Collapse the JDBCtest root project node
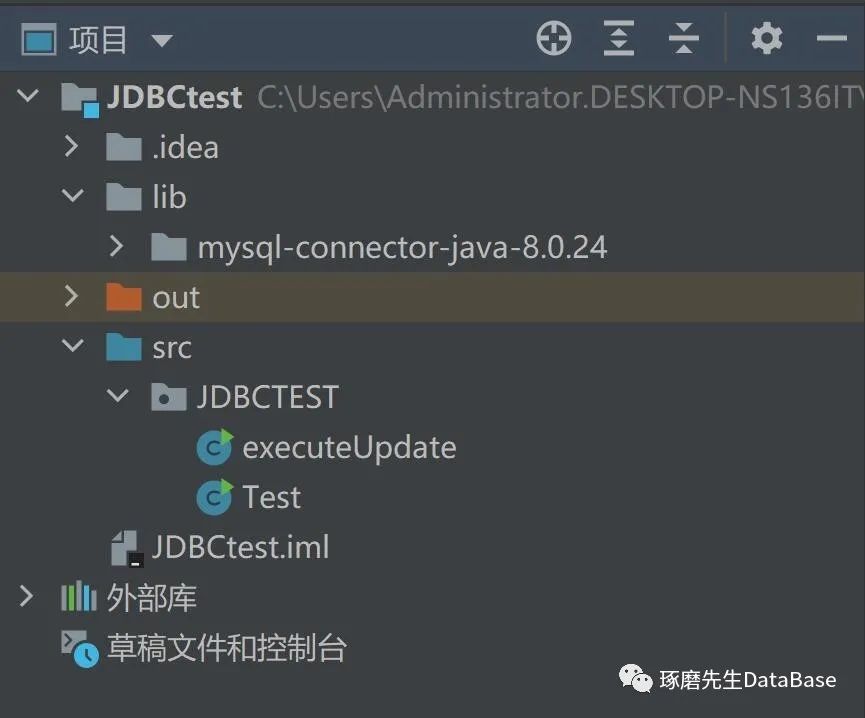 (28, 96)
